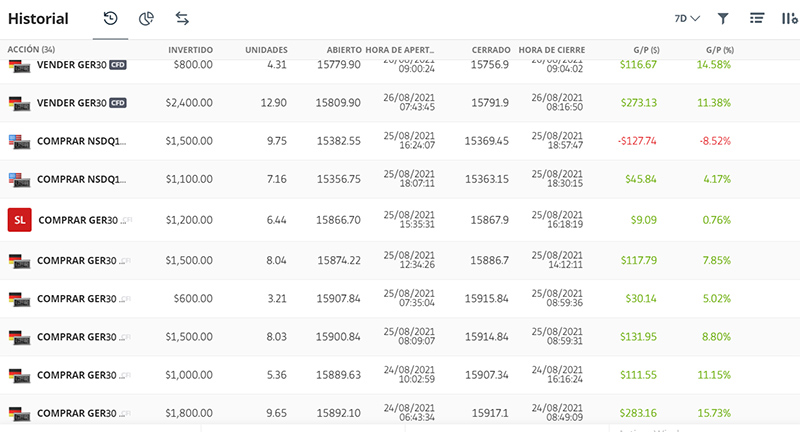The height and width of the screenshot is (432, 800).
Task: Sort by the G/P ($) column header
Action: coord(646,50)
